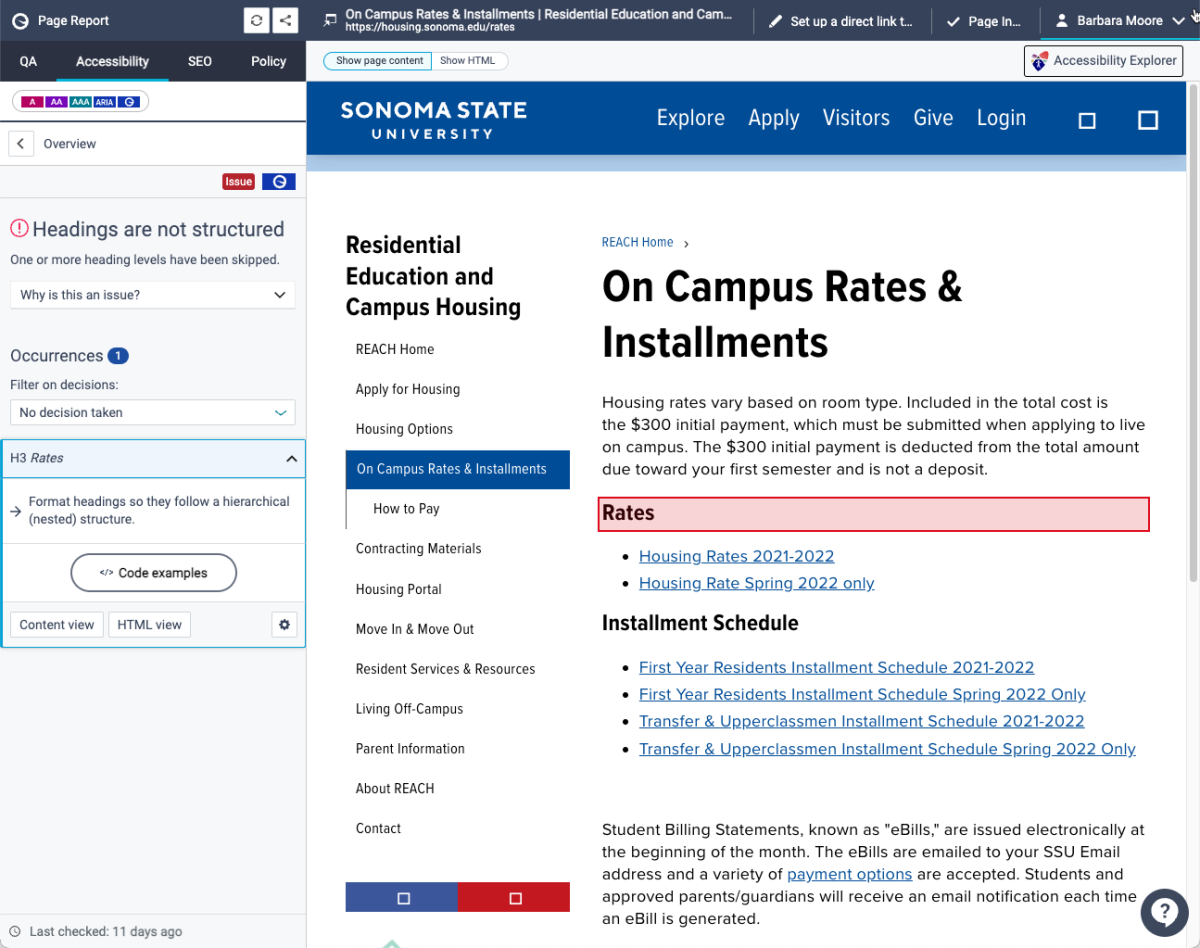Select the Accessibility tab

coord(112,61)
